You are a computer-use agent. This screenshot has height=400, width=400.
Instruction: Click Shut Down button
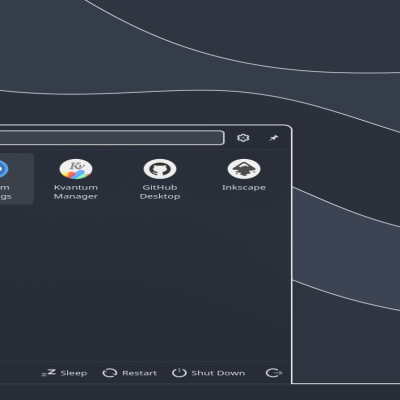[x=209, y=373]
